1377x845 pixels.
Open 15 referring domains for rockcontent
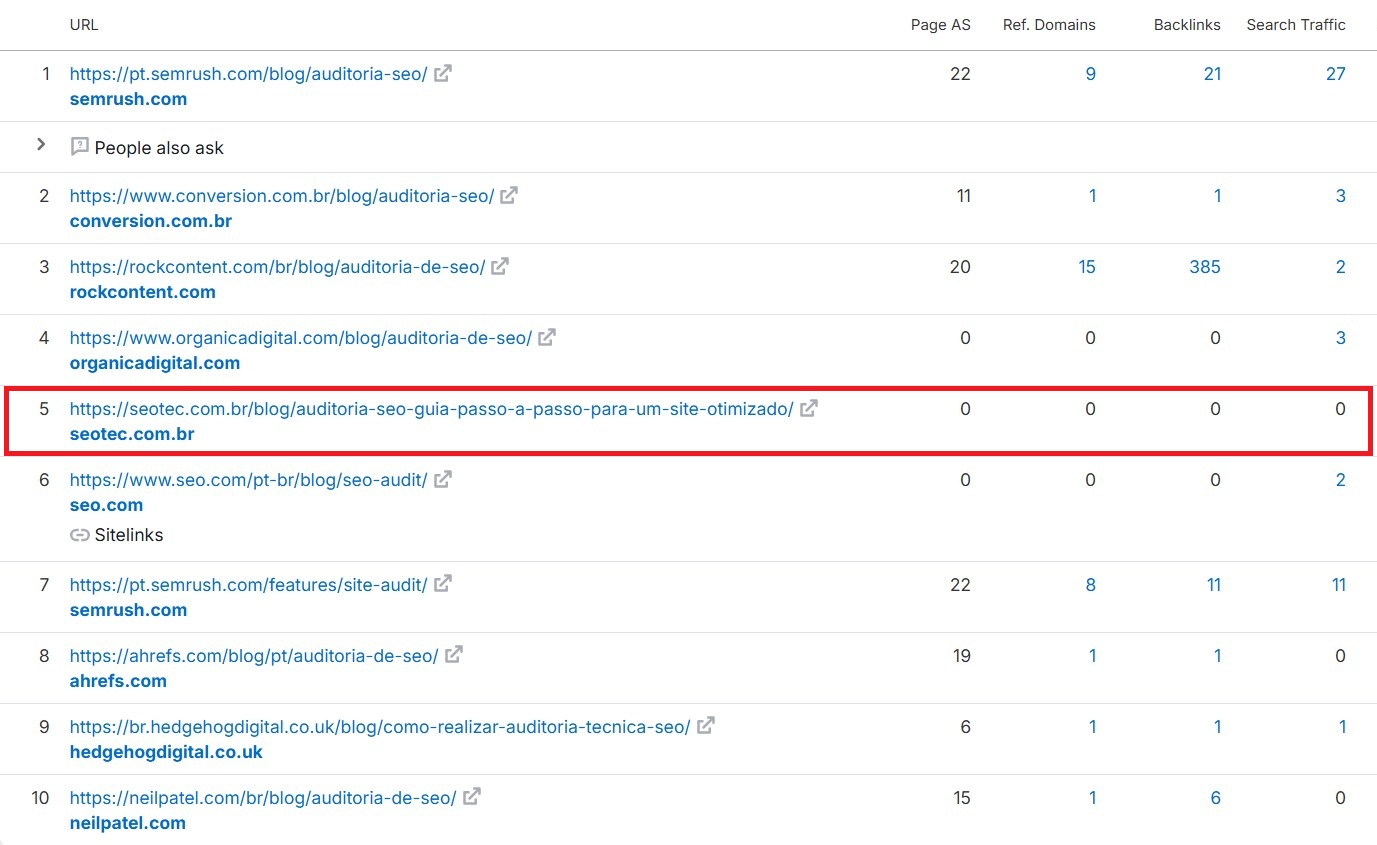pos(1086,267)
